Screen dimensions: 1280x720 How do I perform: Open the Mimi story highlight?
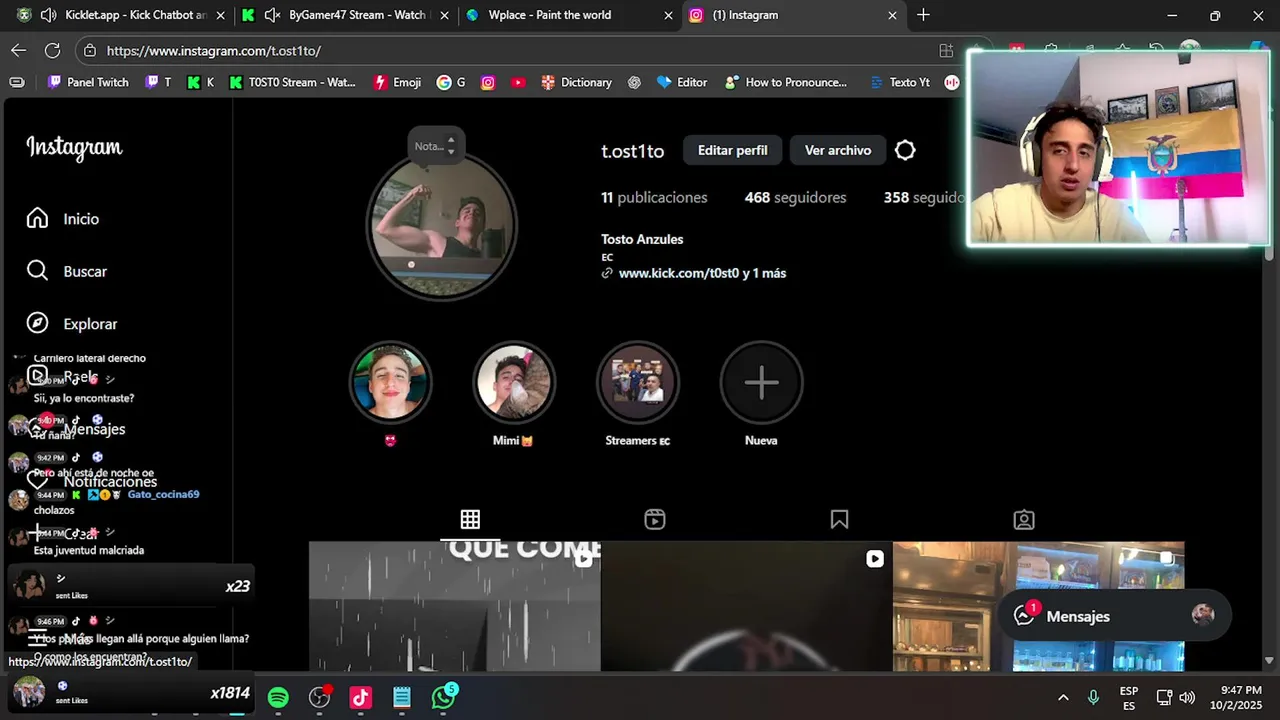513,382
